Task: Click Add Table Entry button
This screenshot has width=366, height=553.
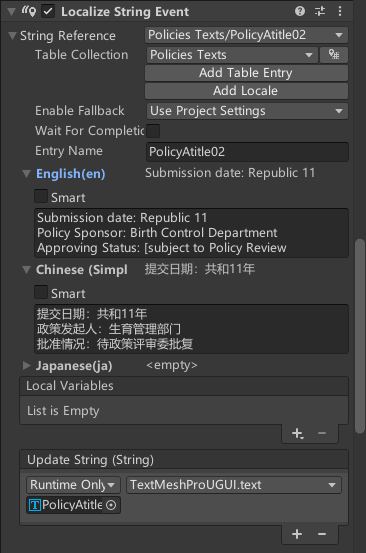Action: [246, 73]
